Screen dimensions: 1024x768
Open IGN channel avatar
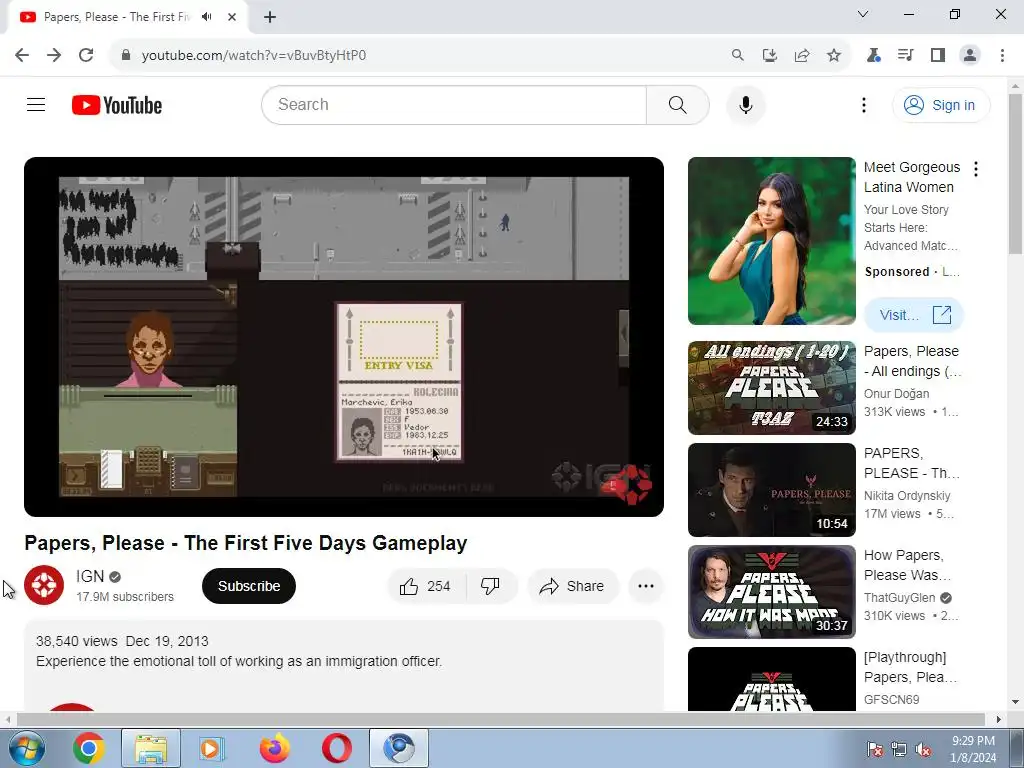coord(44,585)
